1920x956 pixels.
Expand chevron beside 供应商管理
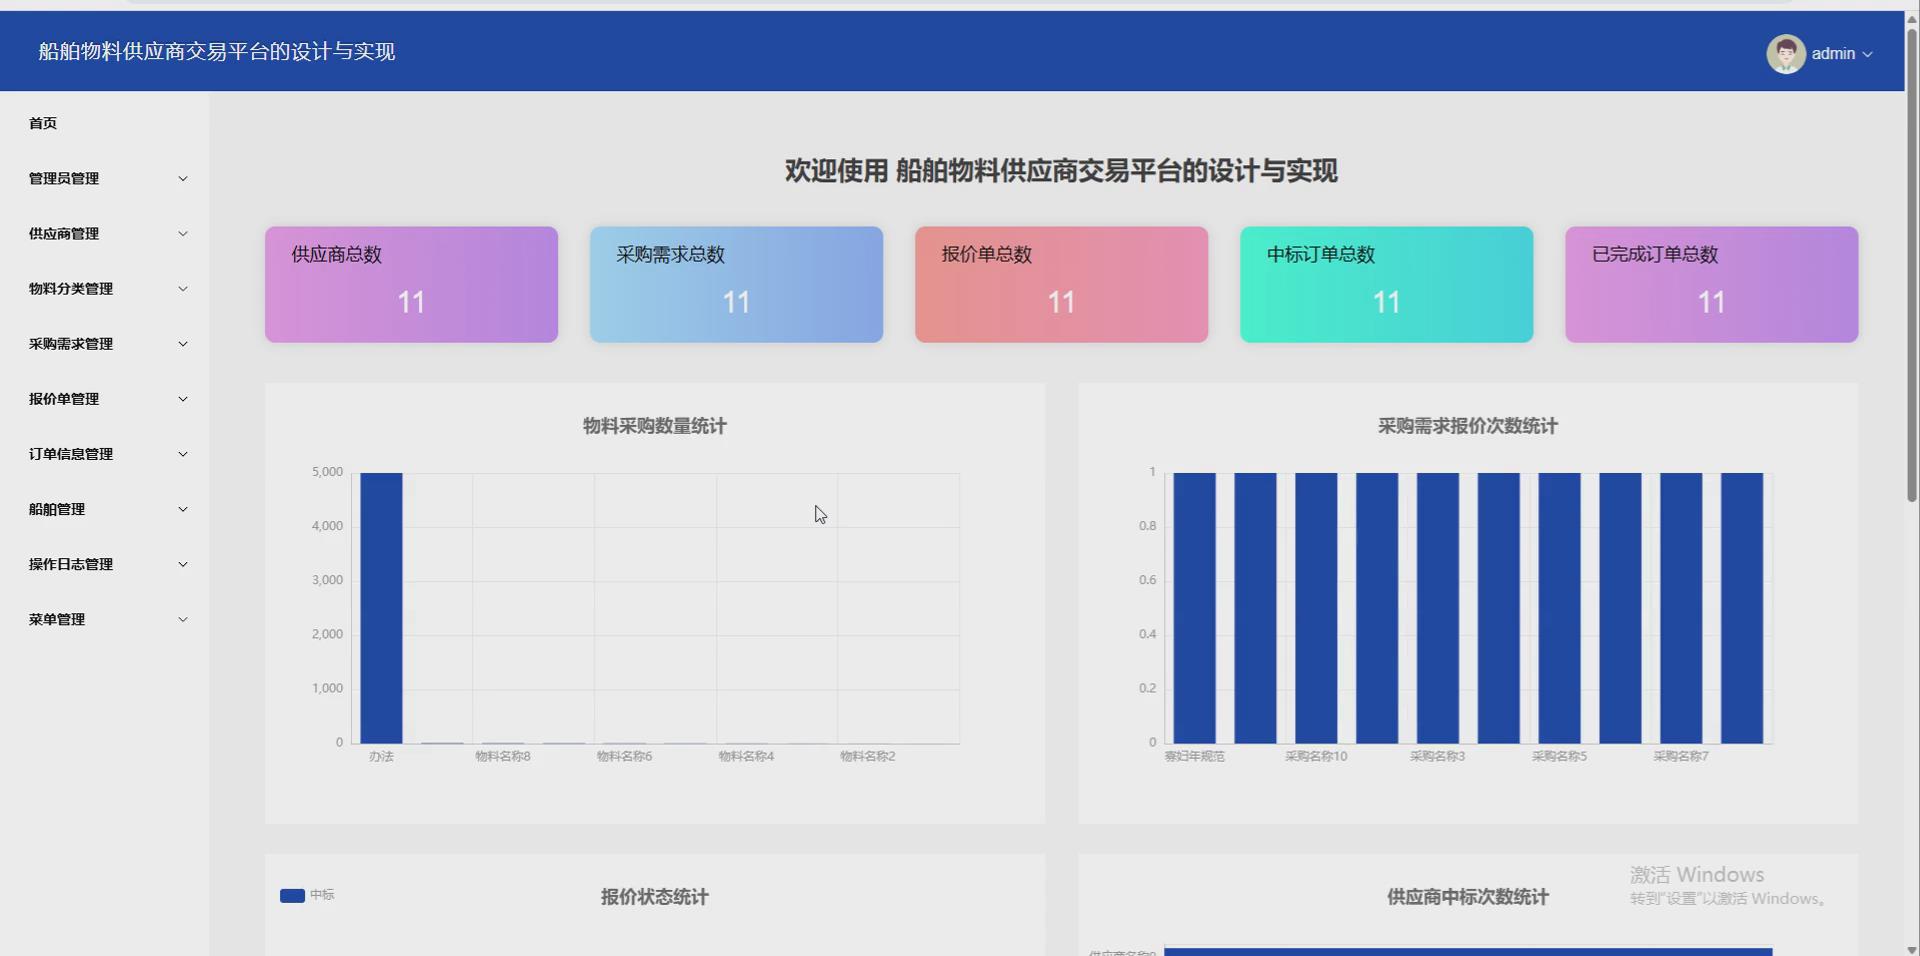tap(183, 233)
